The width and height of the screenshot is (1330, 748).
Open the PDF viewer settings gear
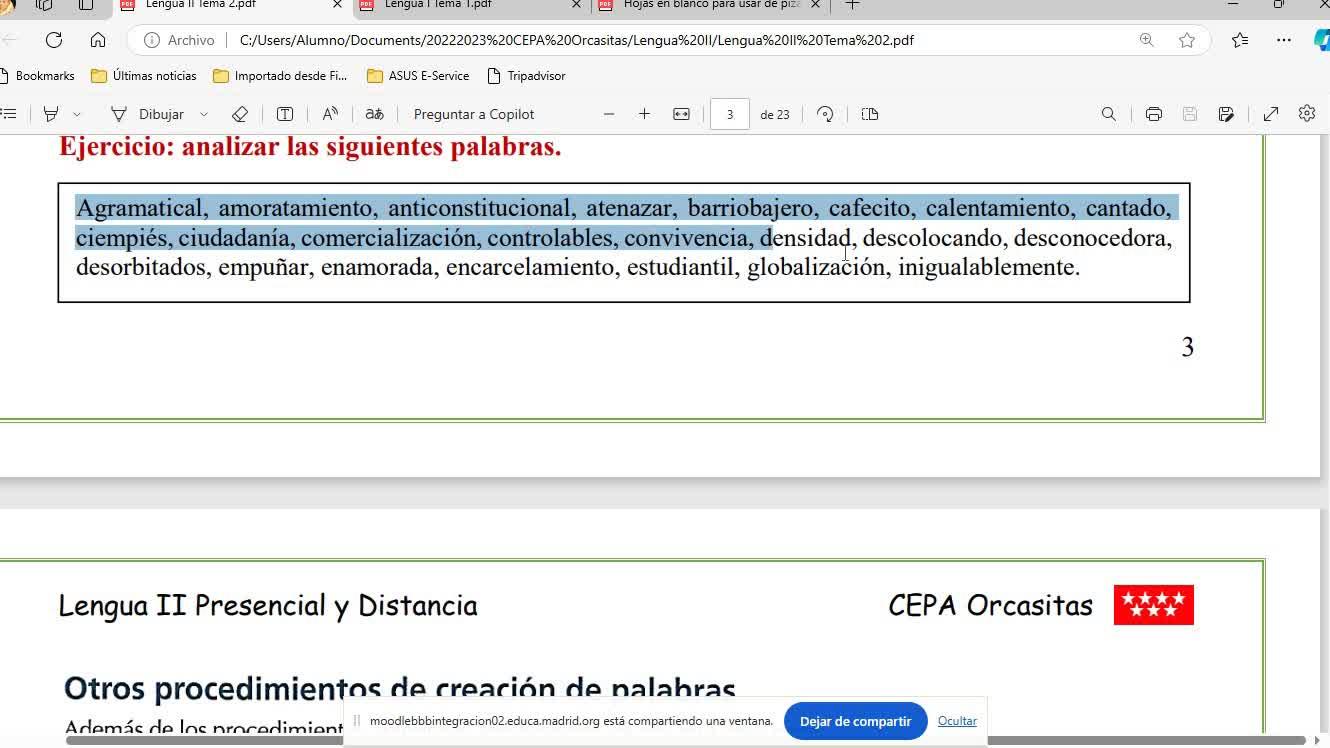1307,114
